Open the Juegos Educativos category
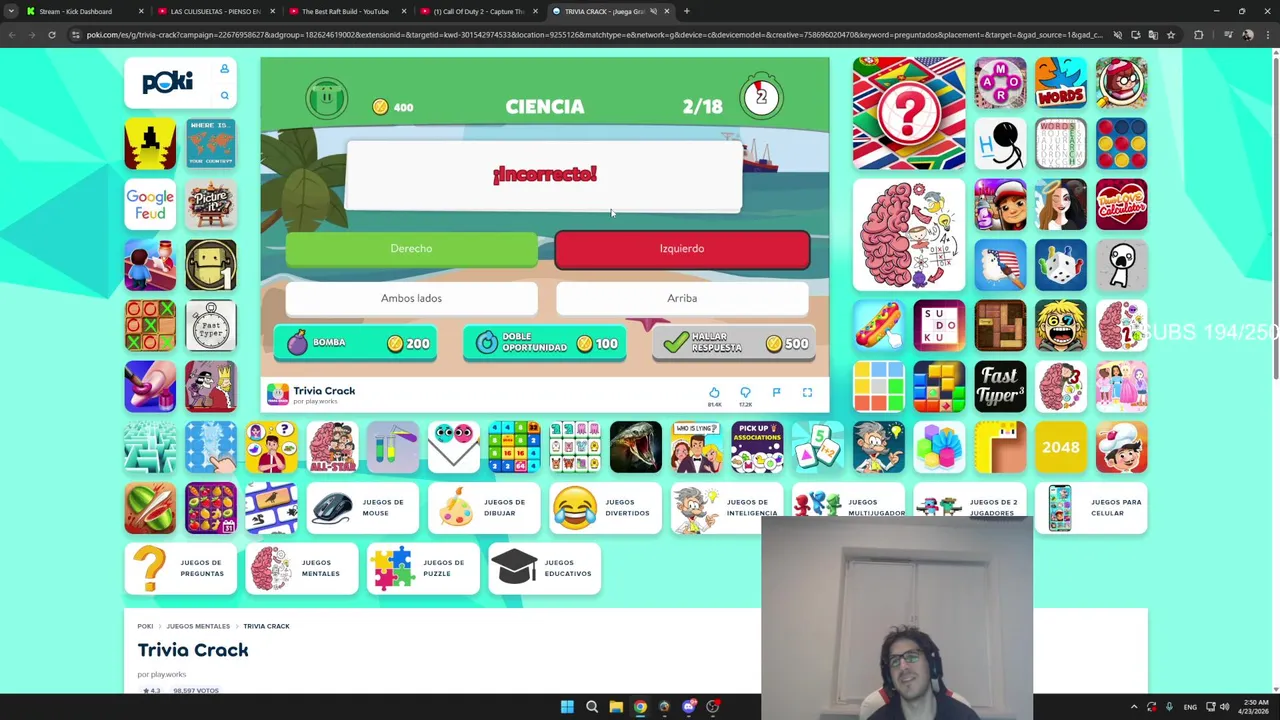This screenshot has height=720, width=1280. pos(545,568)
